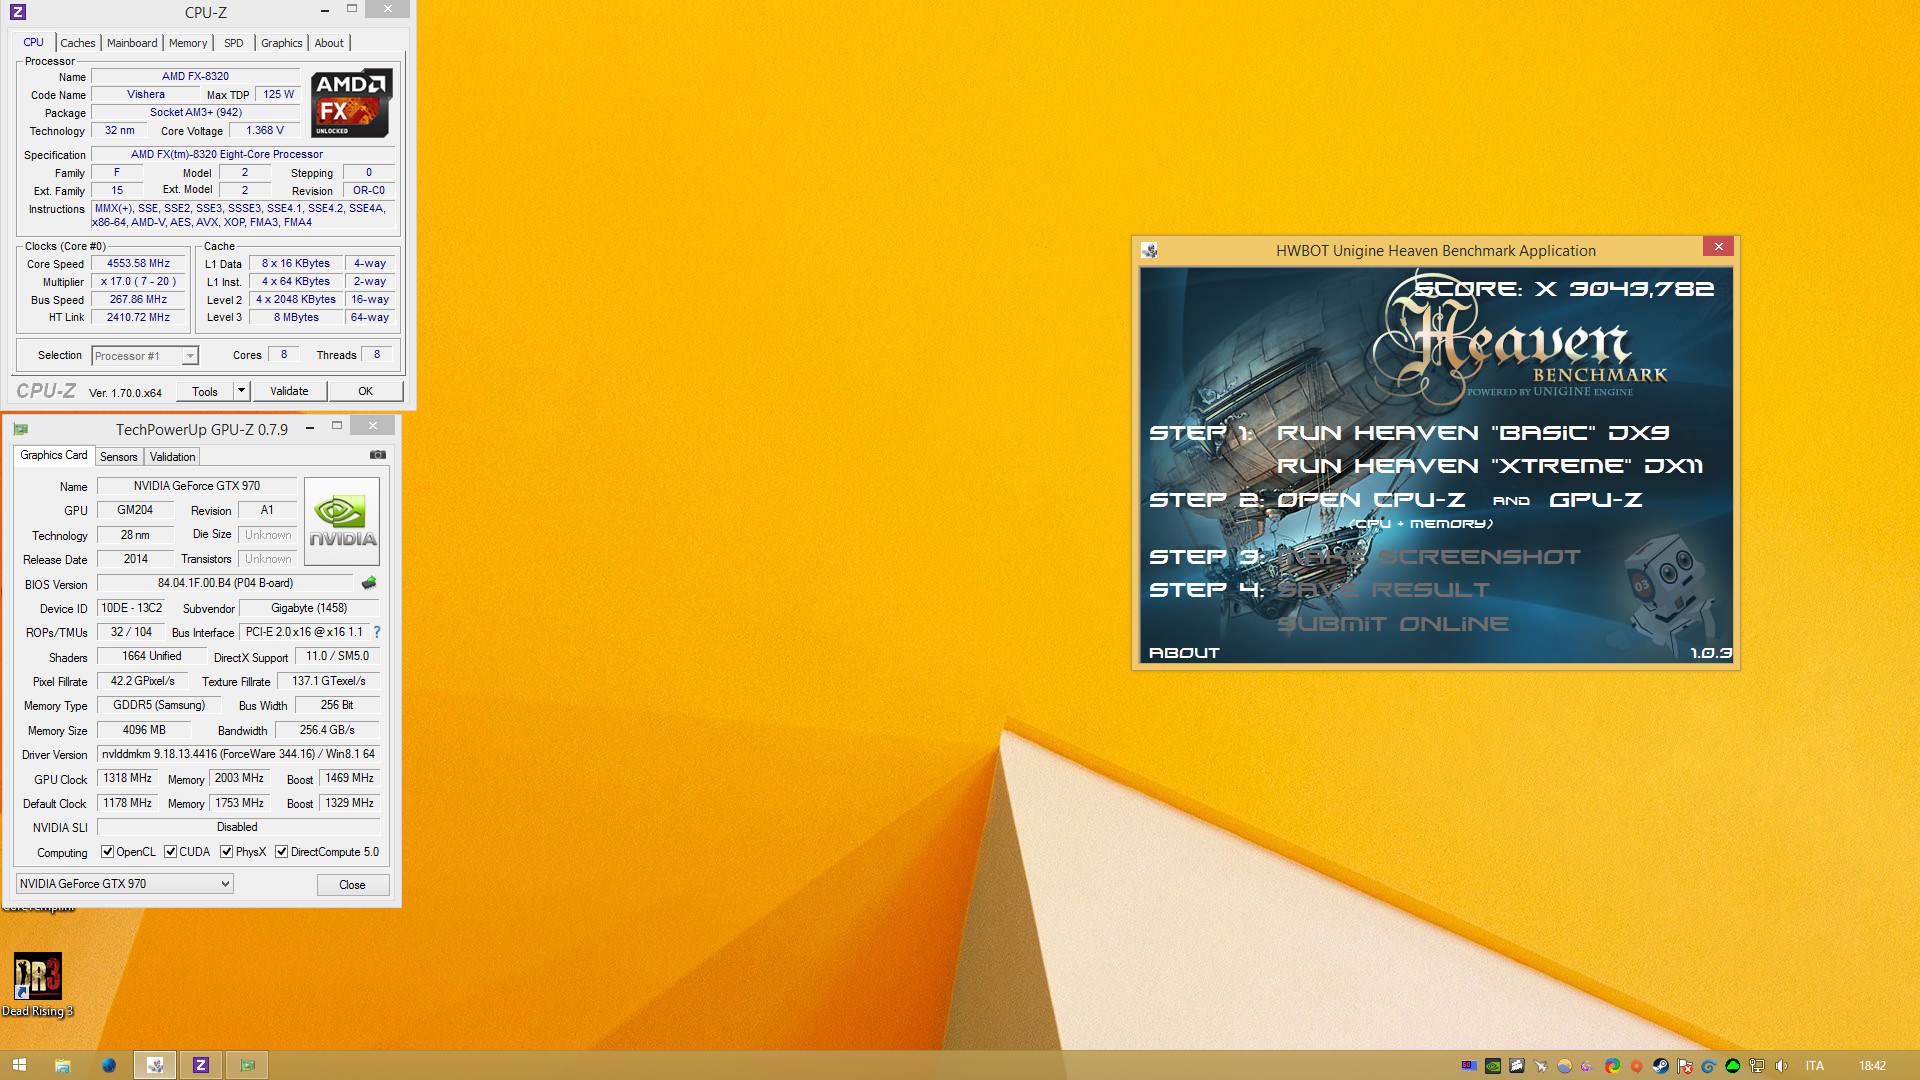Toggle the DirectCompute 5.0 checkbox
The width and height of the screenshot is (1920, 1080).
tap(281, 852)
